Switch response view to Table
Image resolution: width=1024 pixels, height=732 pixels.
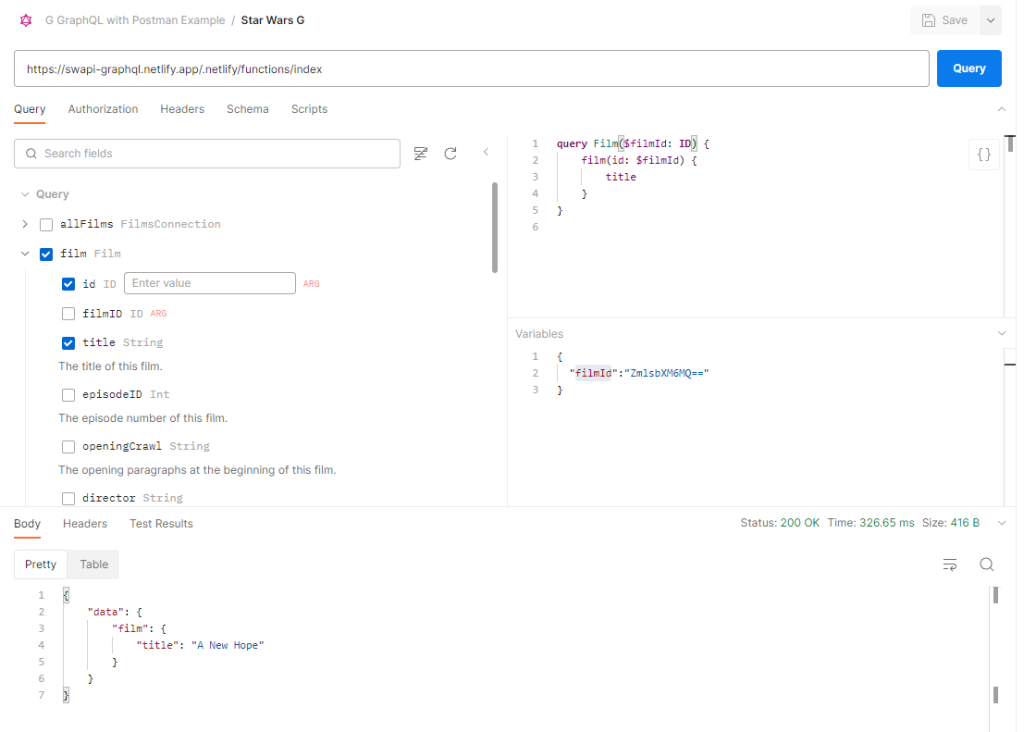pyautogui.click(x=94, y=565)
